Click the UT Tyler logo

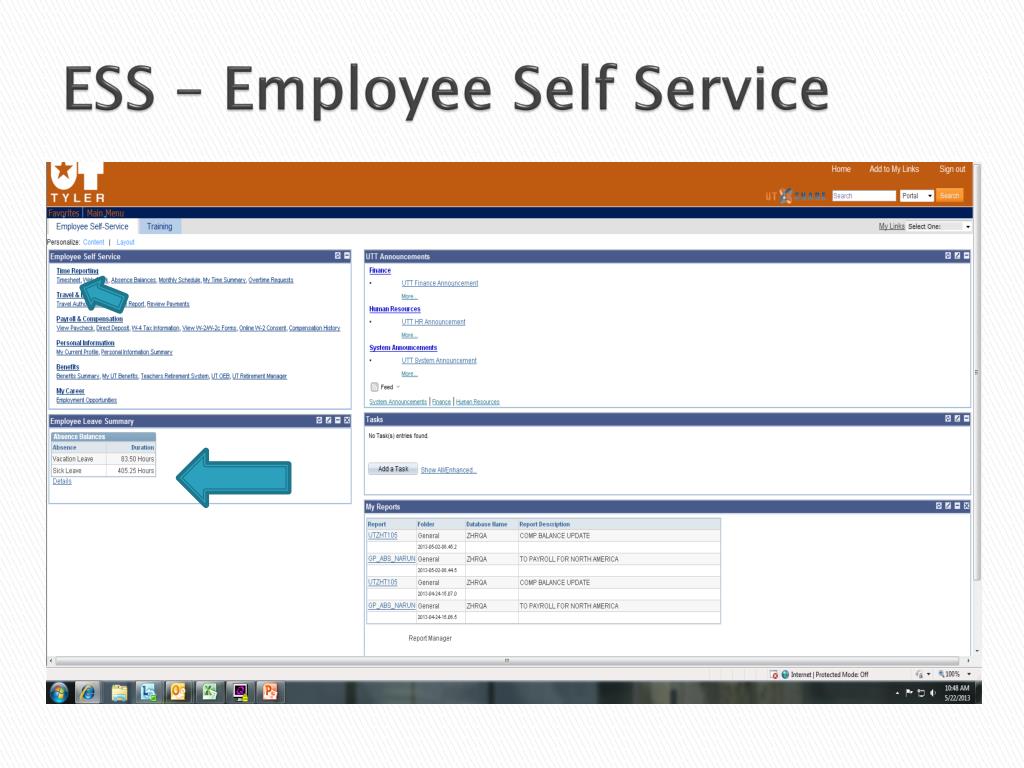click(77, 182)
